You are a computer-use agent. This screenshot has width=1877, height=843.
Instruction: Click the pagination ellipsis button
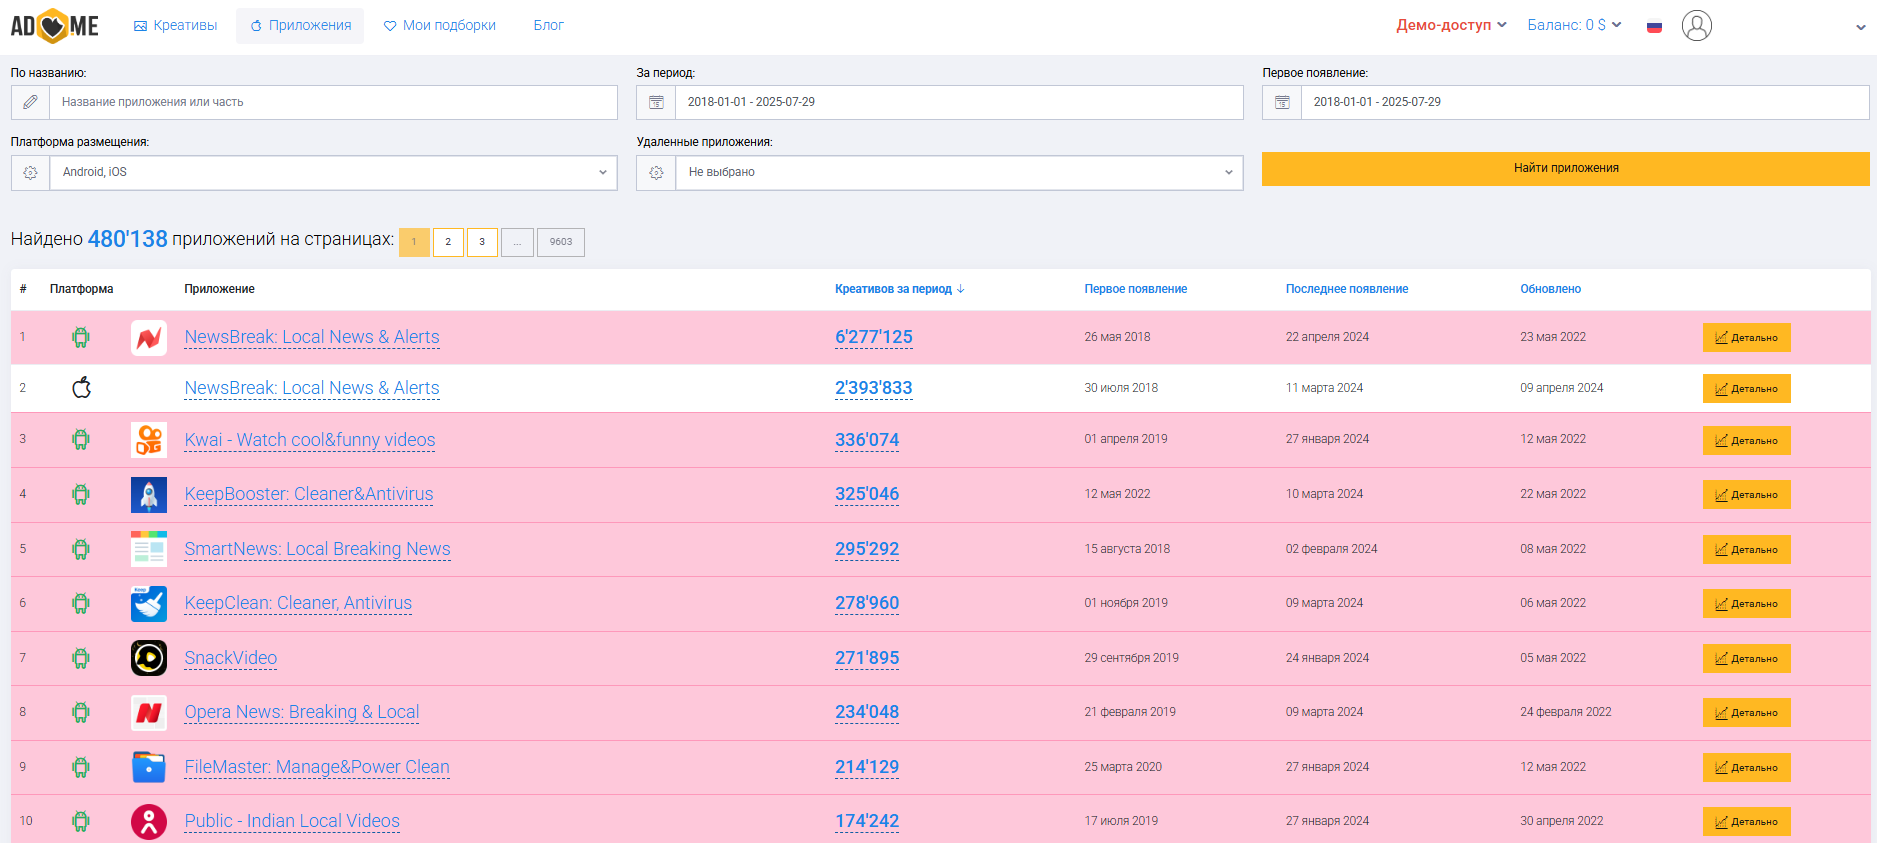click(x=517, y=242)
